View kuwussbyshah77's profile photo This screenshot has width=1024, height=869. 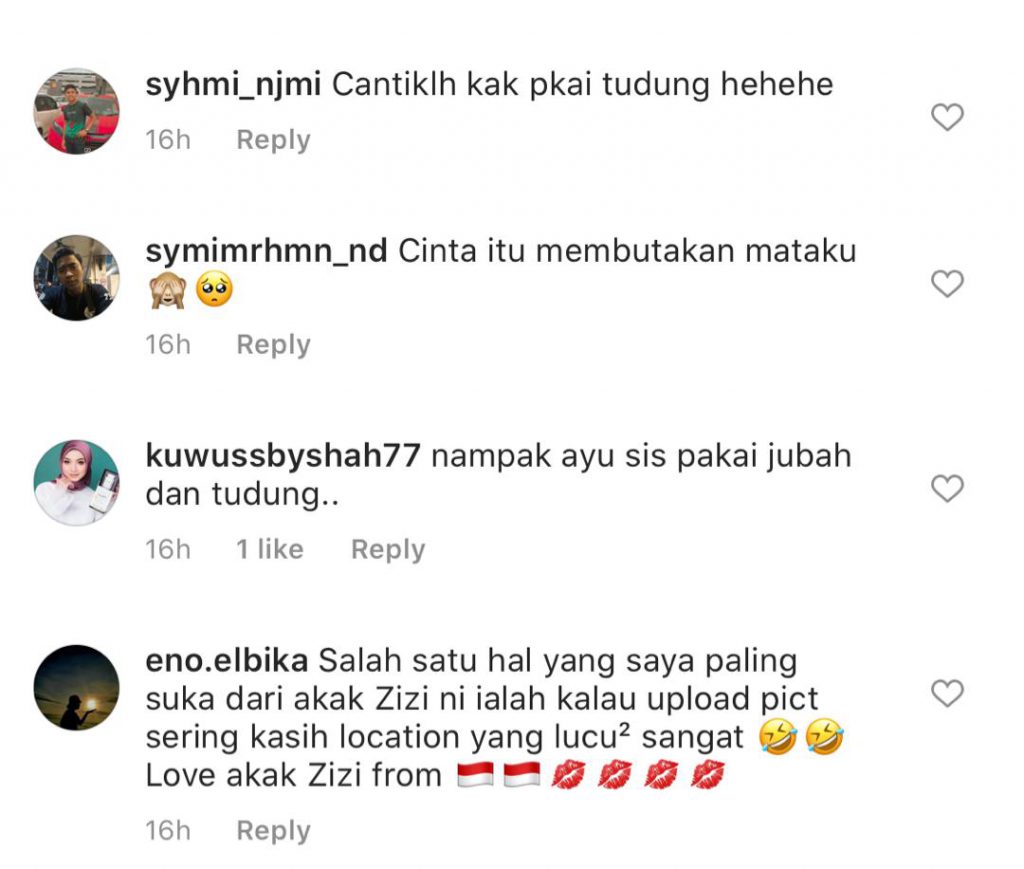click(76, 482)
